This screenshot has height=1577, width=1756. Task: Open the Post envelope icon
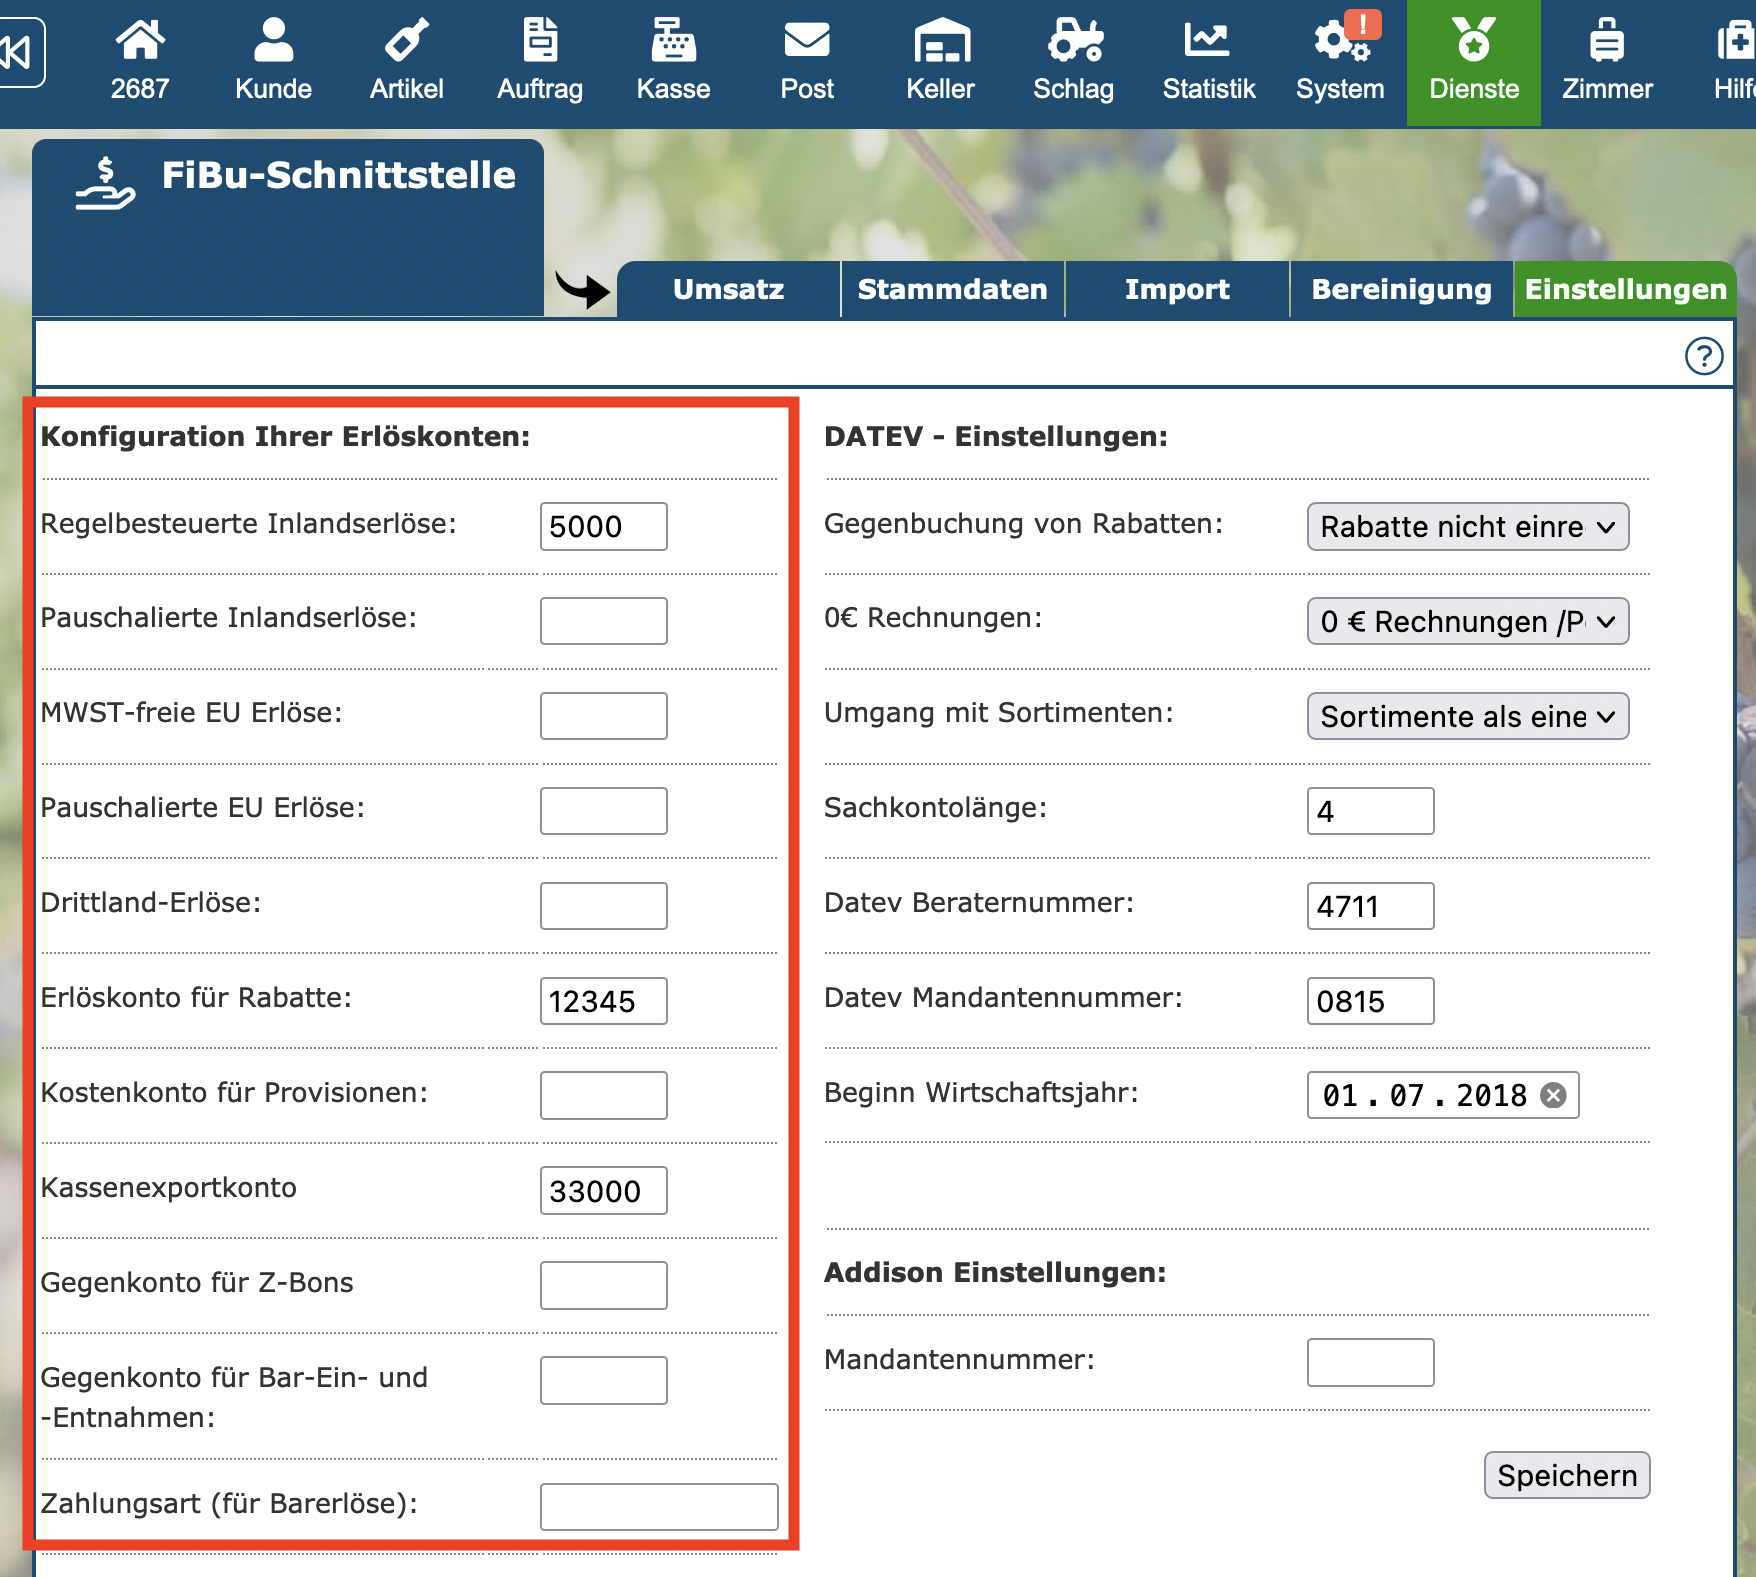[x=806, y=42]
